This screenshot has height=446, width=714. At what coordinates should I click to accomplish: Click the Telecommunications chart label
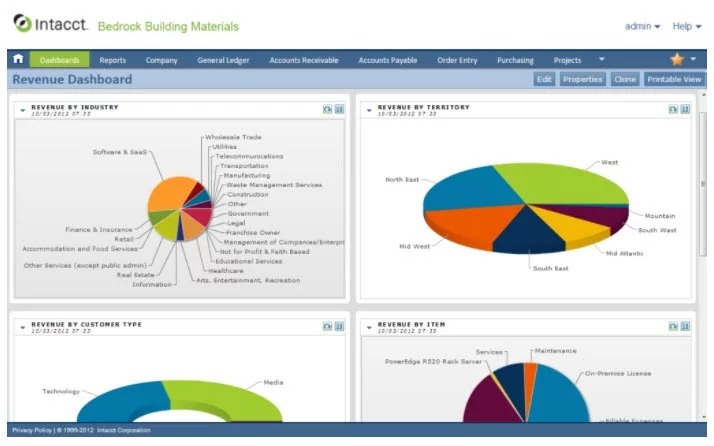coord(249,156)
